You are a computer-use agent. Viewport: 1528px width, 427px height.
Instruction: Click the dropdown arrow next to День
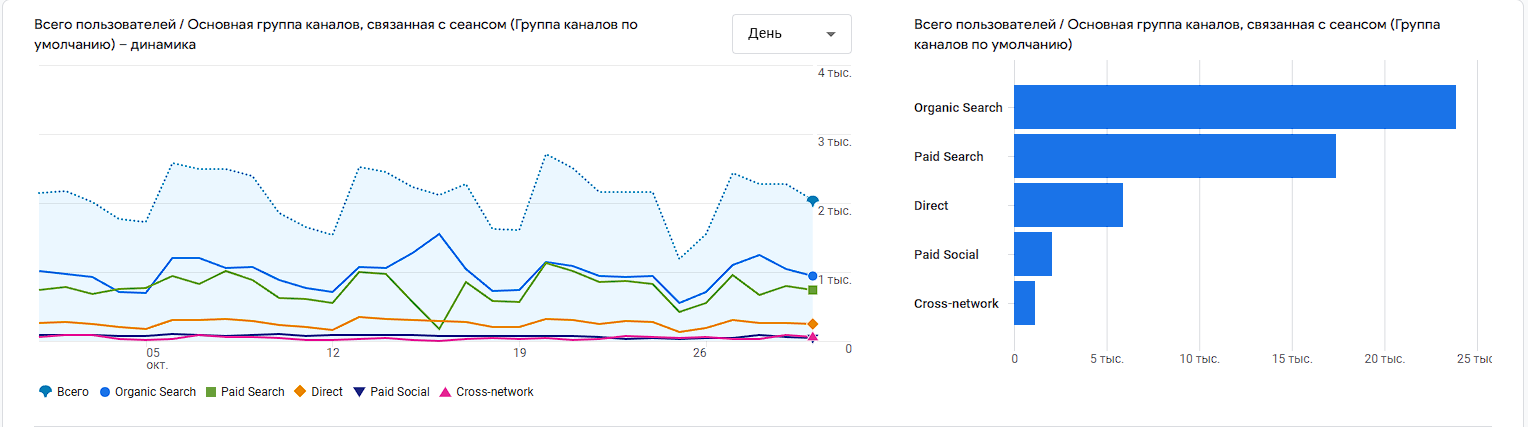[x=830, y=35]
